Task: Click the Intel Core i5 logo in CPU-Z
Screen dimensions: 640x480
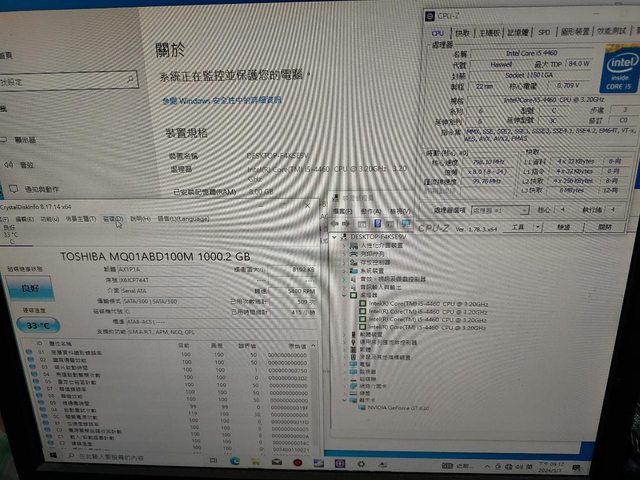Action: 619,69
